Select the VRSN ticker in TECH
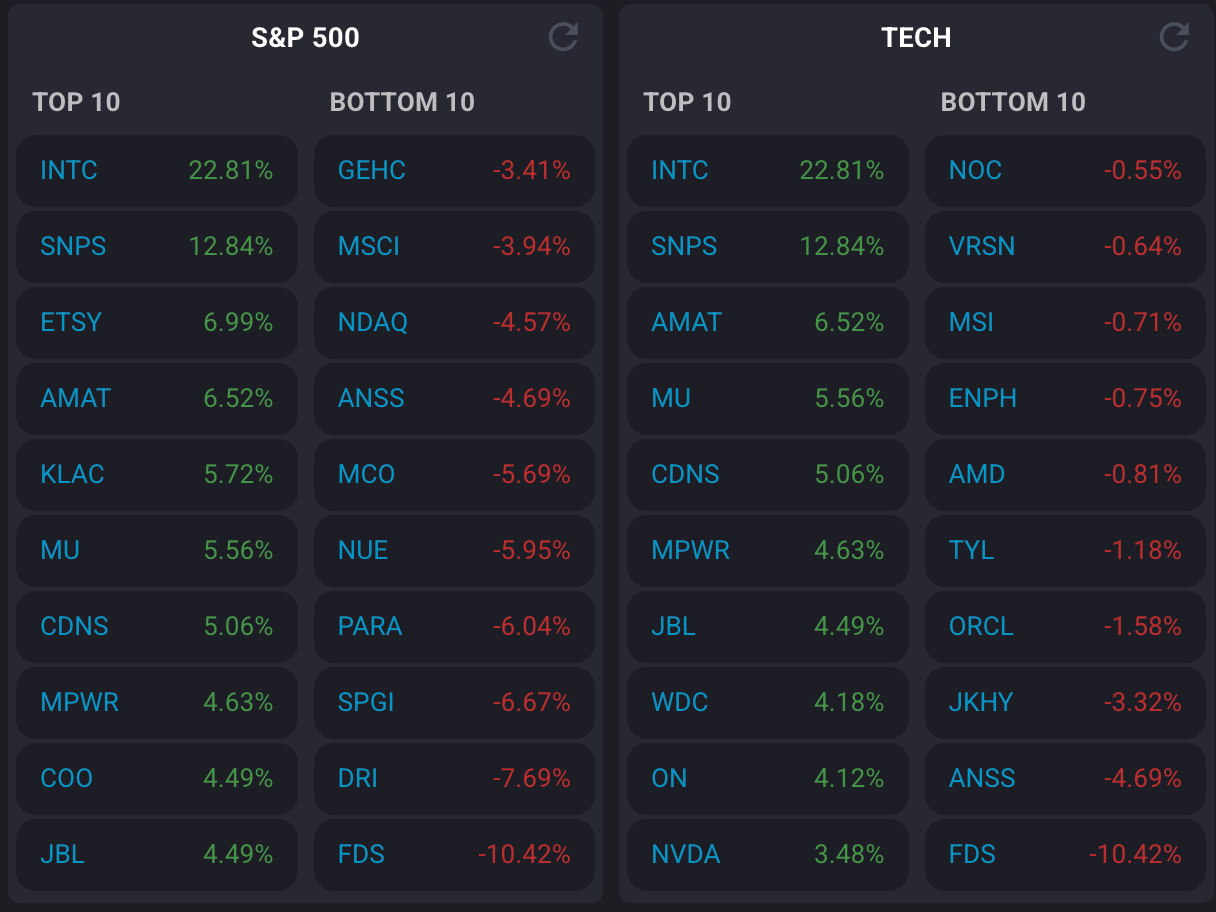 click(x=982, y=247)
